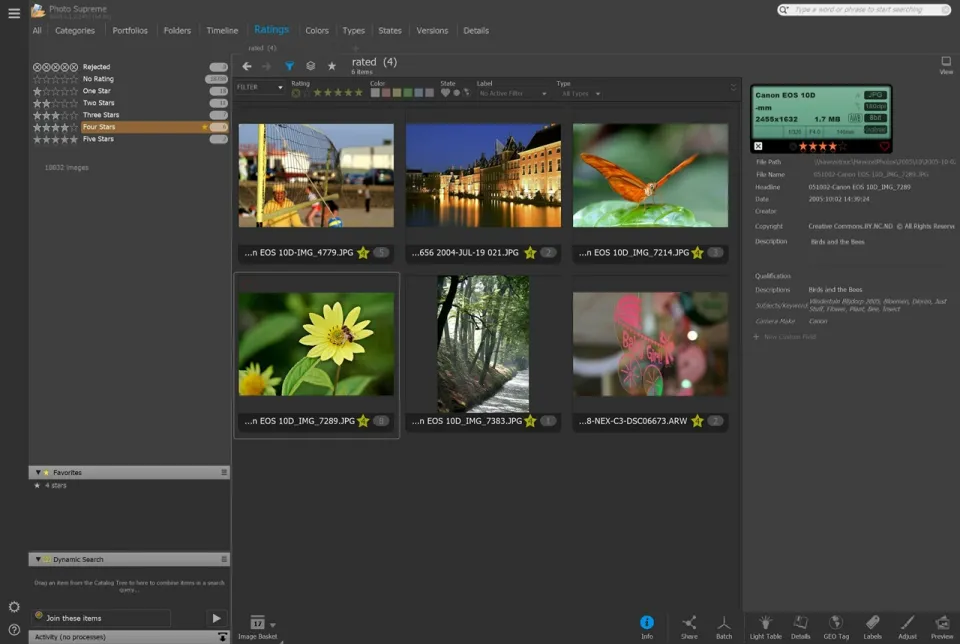Click the blue Info icon
The image size is (960, 644).
[x=647, y=623]
